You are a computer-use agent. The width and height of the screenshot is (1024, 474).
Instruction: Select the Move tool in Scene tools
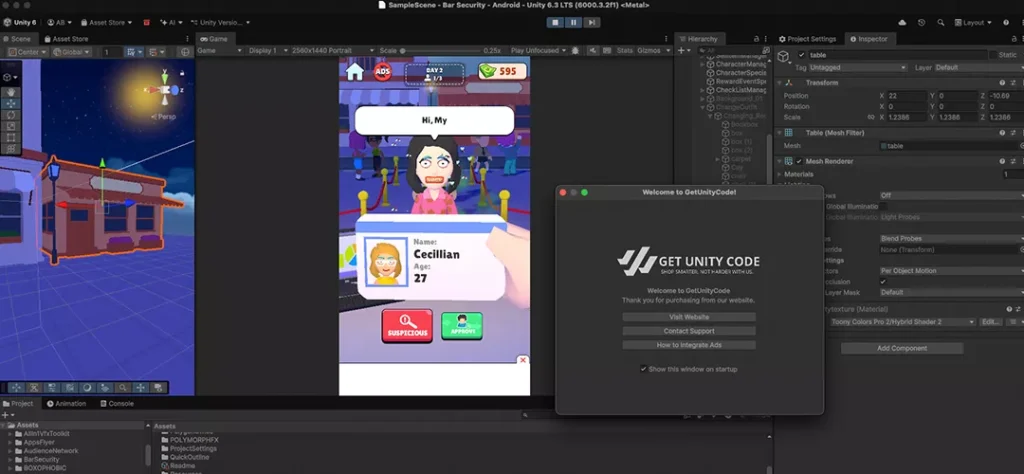click(x=11, y=103)
